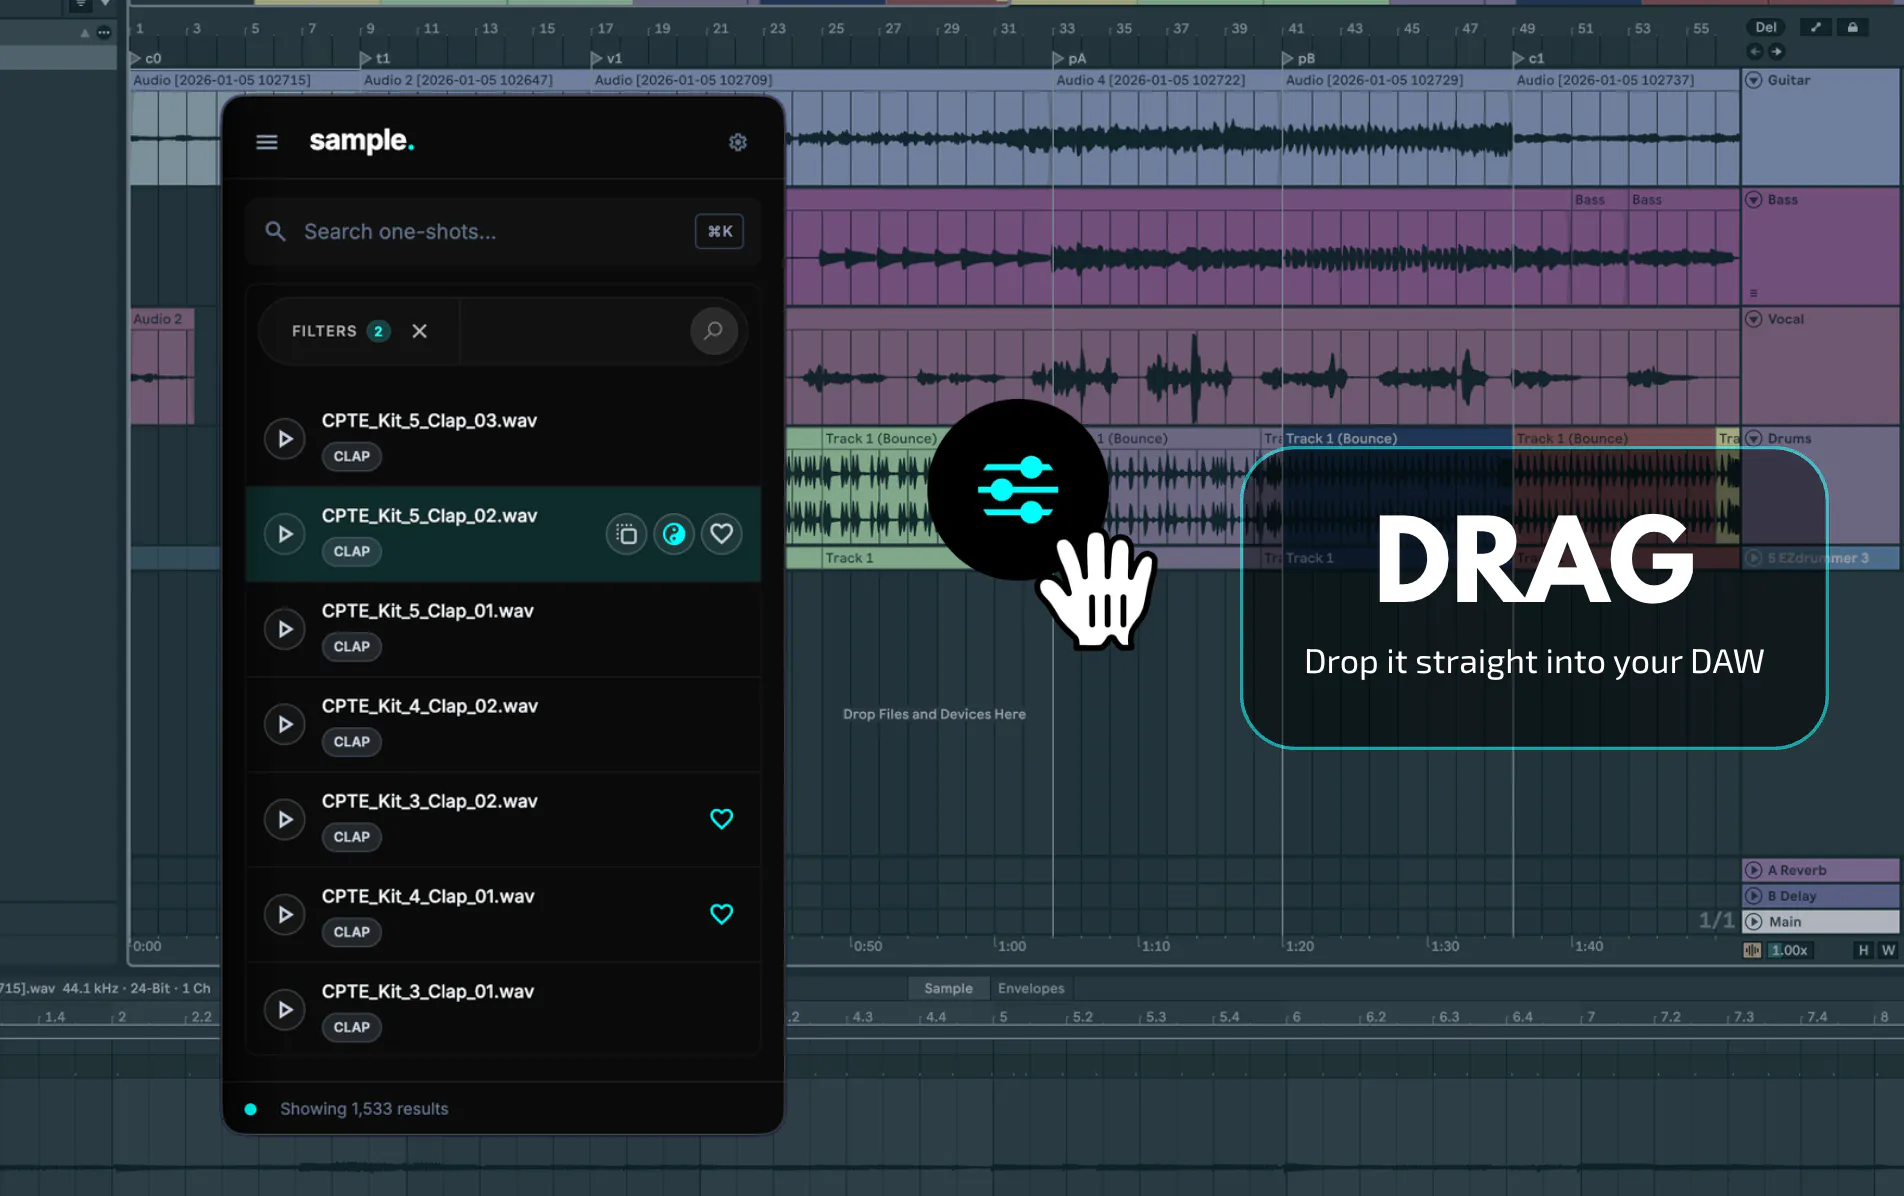Click the 1:00 mark on time ruler
The image size is (1904, 1196).
tap(1012, 946)
